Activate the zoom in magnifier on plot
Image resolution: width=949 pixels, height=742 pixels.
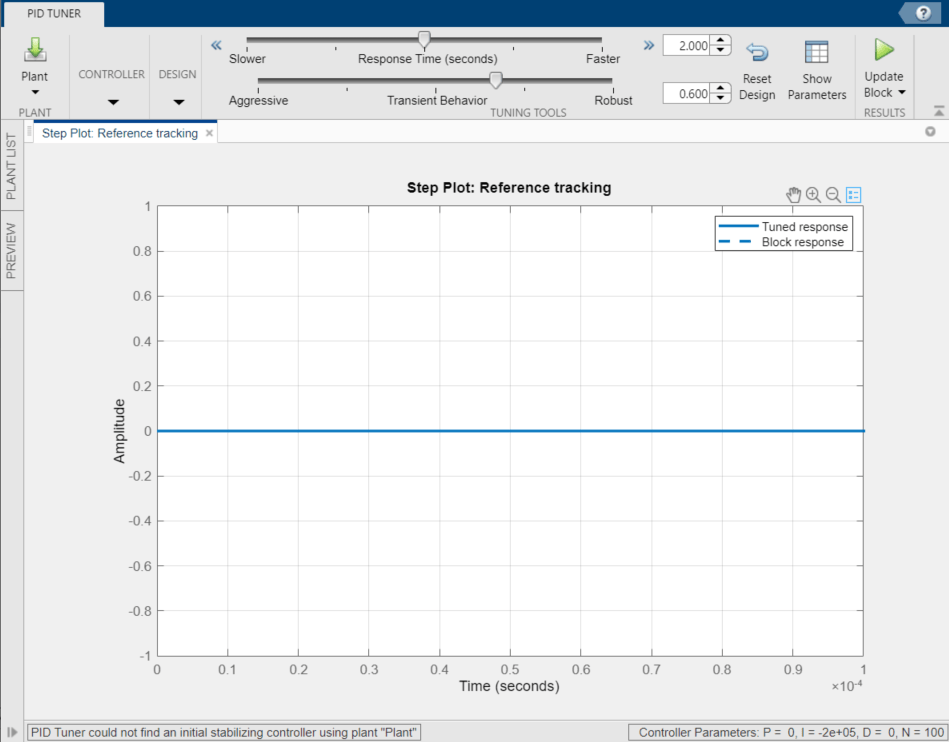(x=813, y=195)
